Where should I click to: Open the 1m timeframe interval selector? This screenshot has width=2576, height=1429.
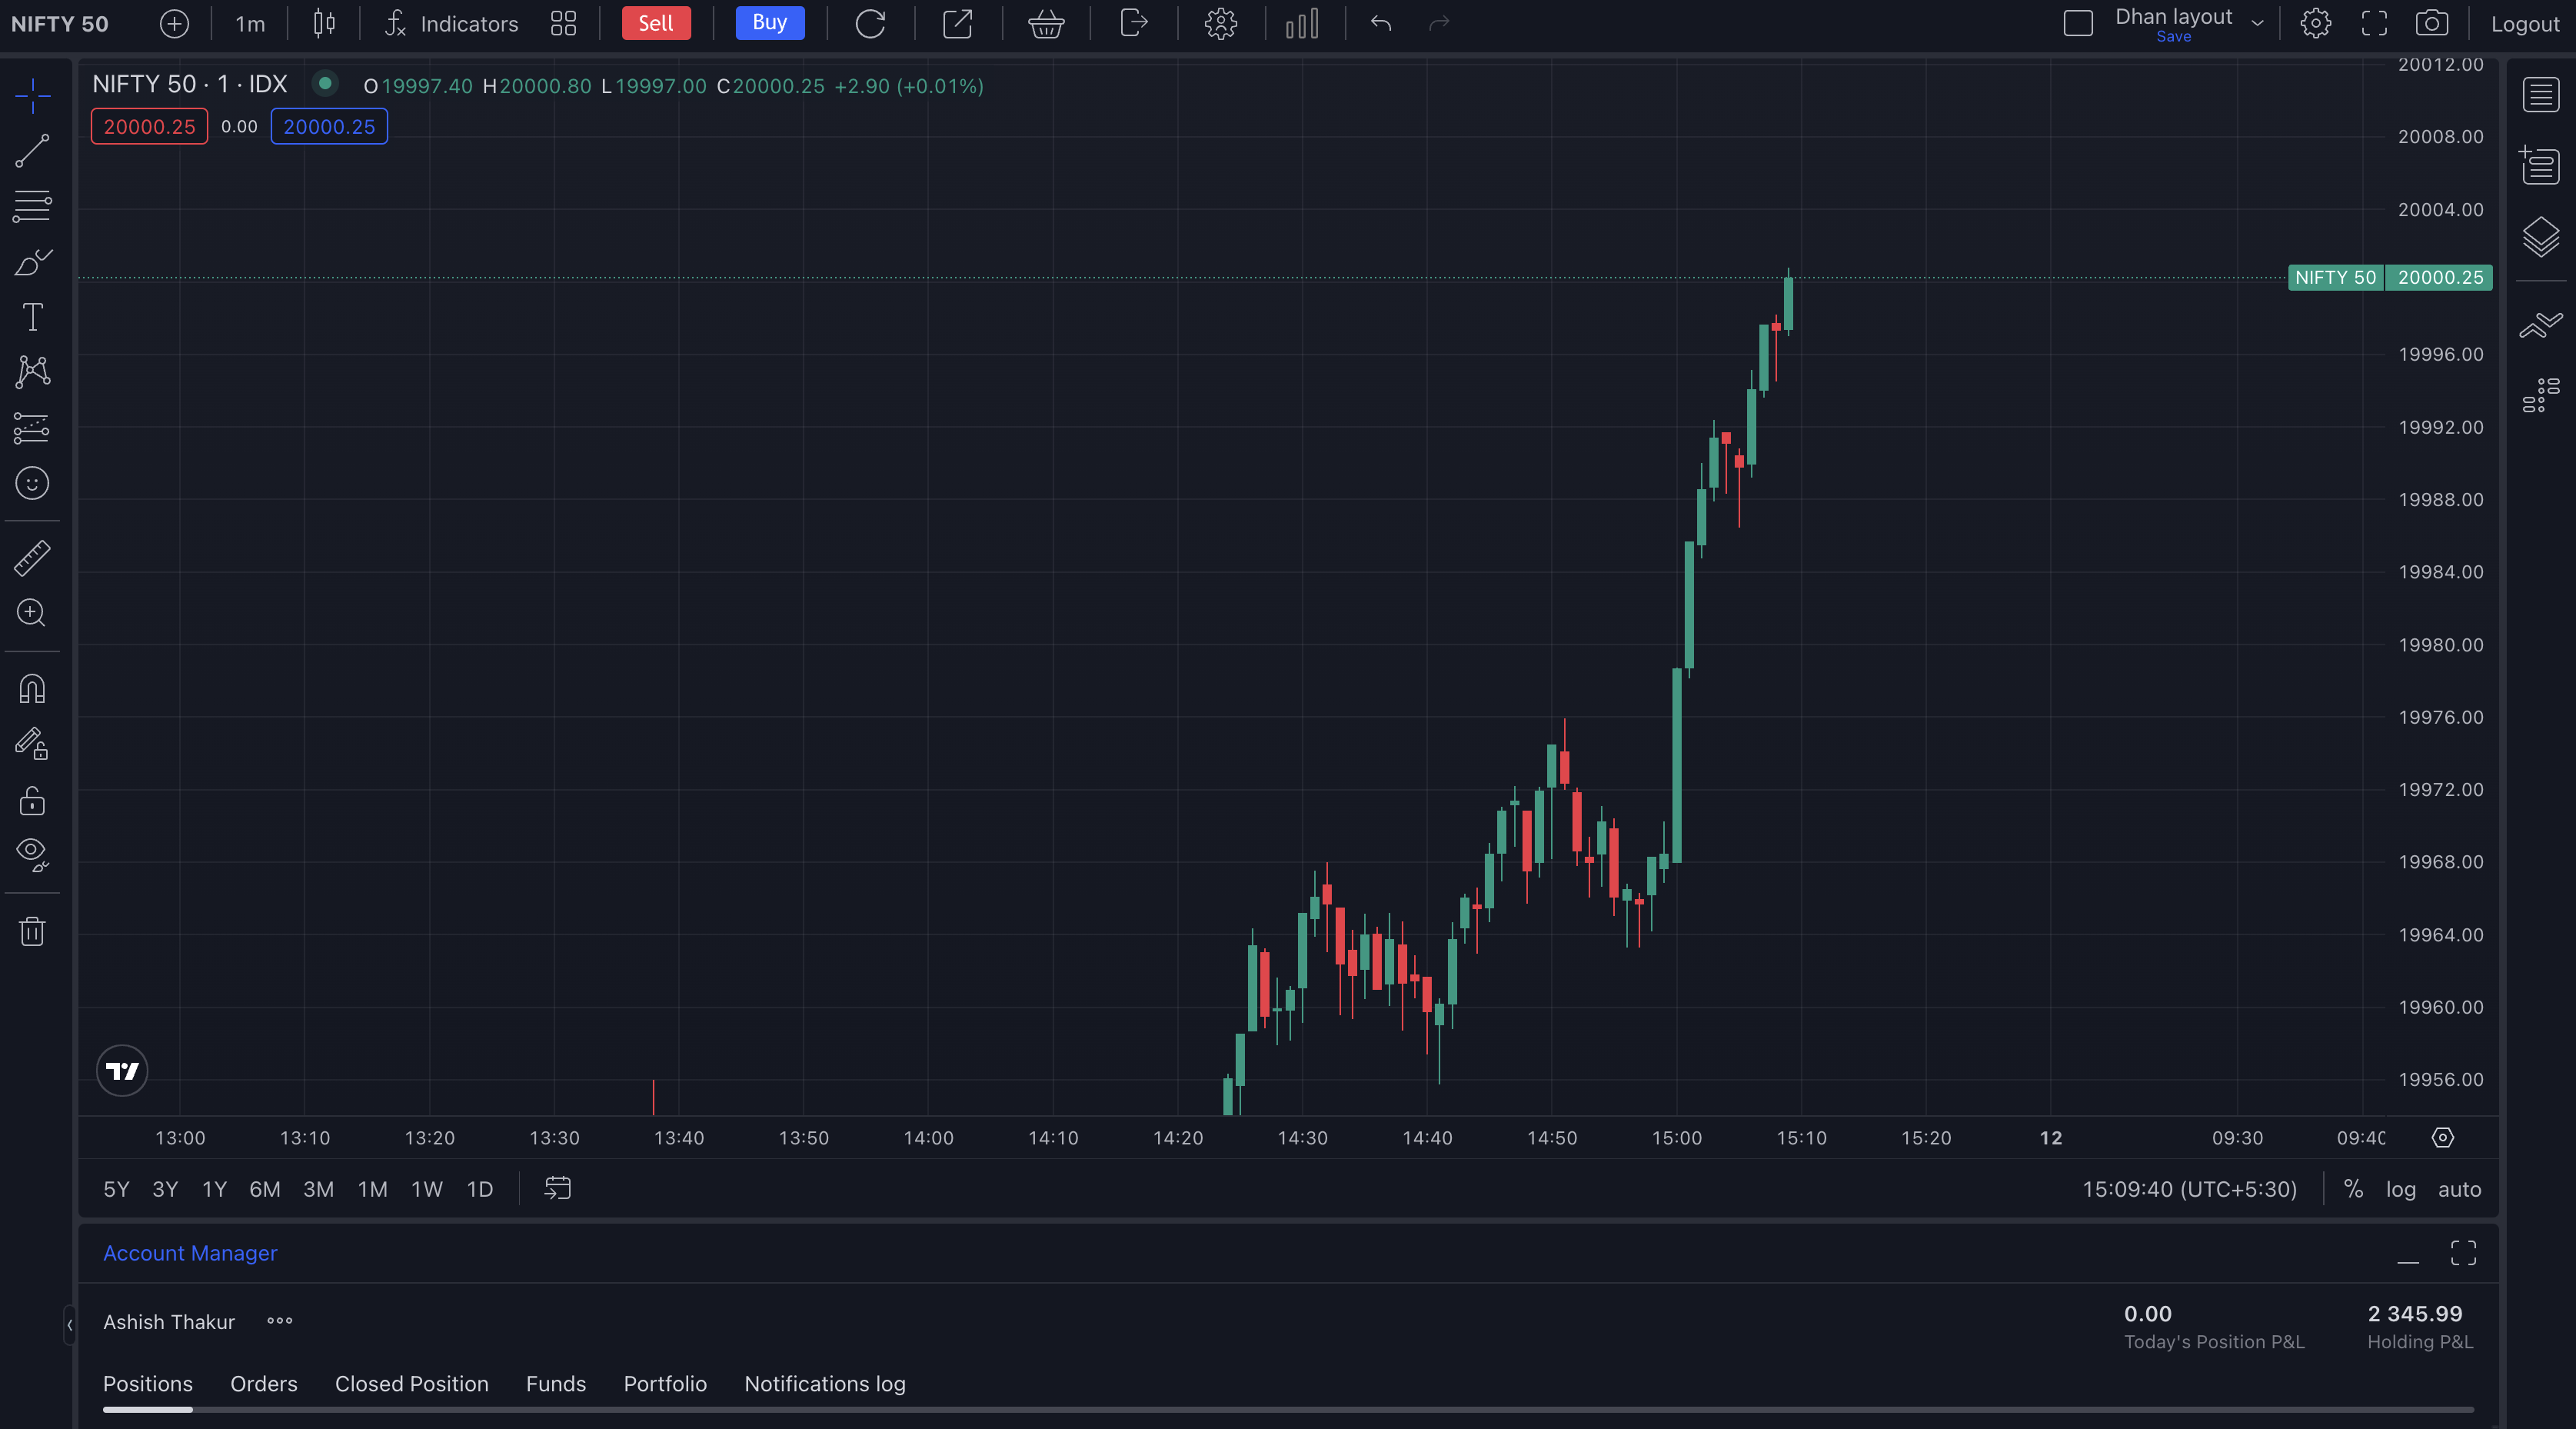[x=250, y=24]
